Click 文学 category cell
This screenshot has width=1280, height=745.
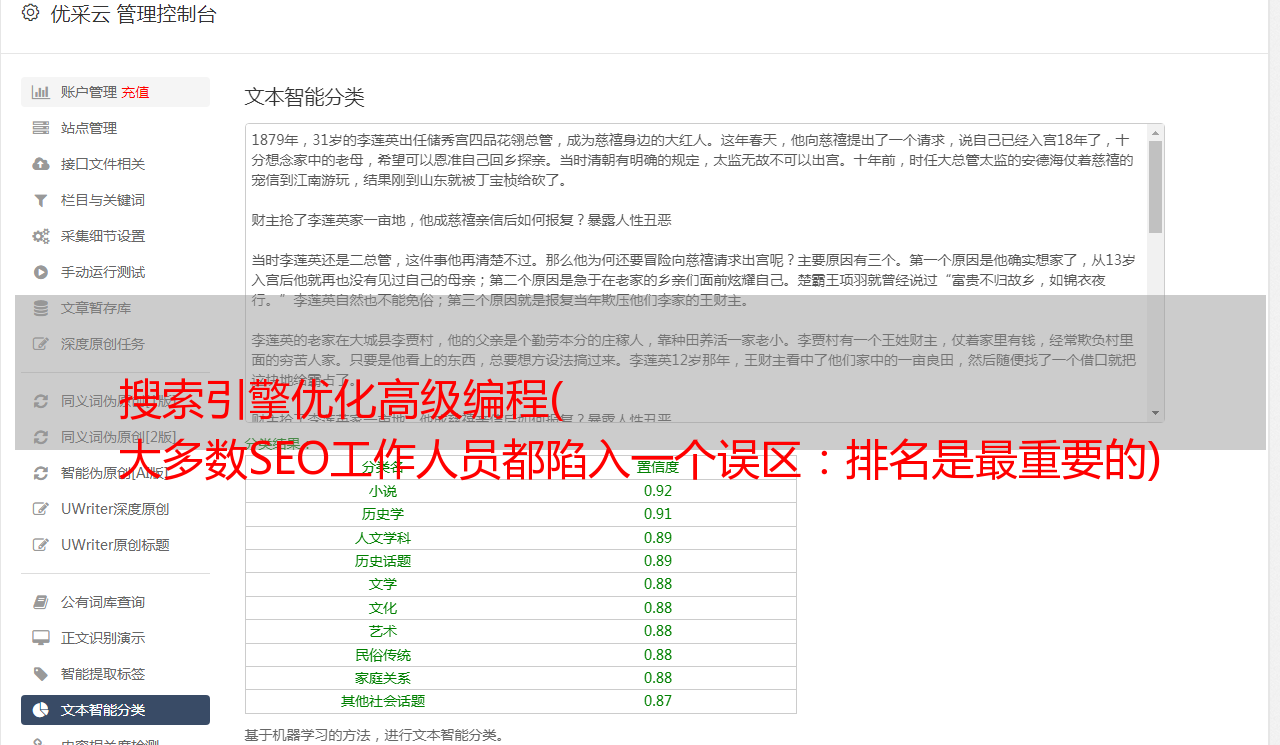click(383, 584)
